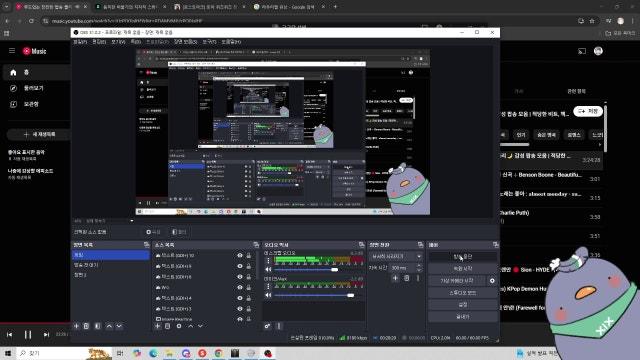Open virtual camera settings gear button
Image resolution: width=640 pixels, height=360 pixels.
[492, 281]
